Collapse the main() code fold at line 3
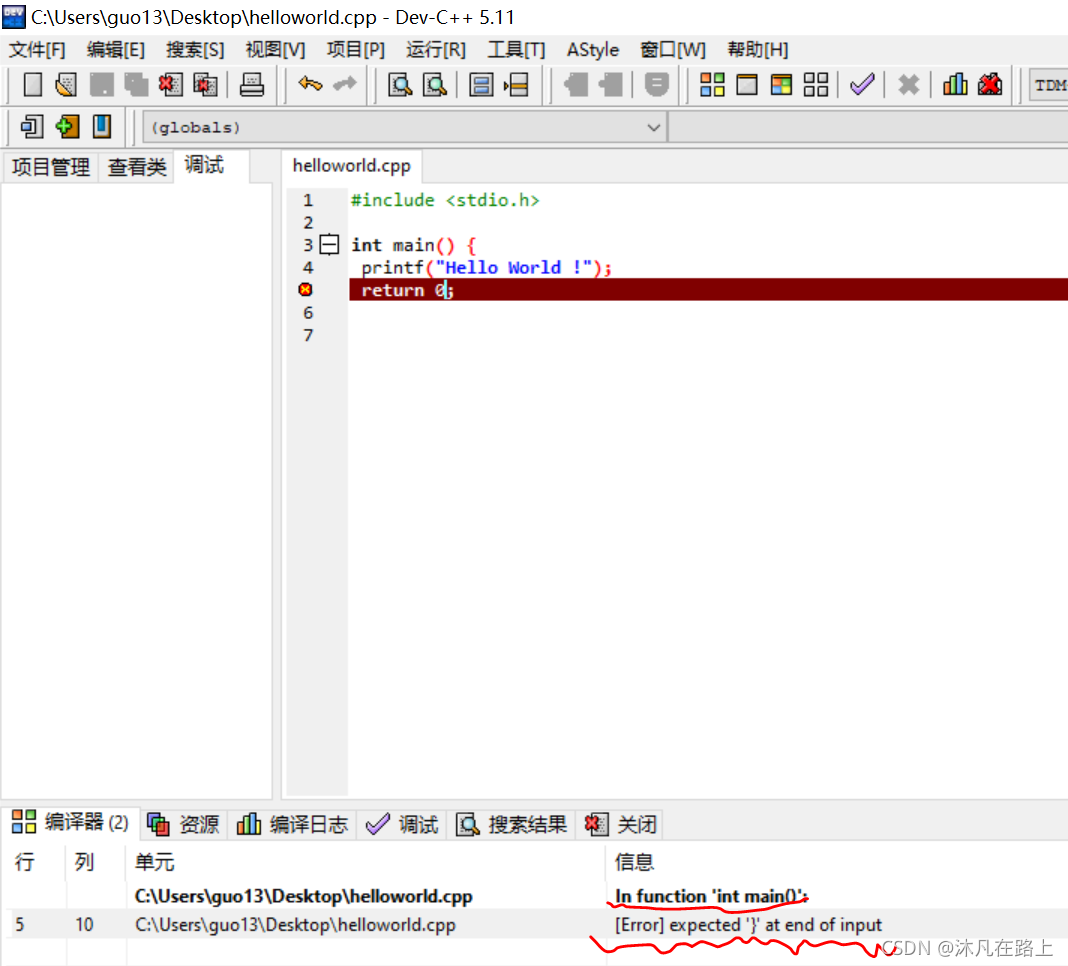 pos(329,244)
